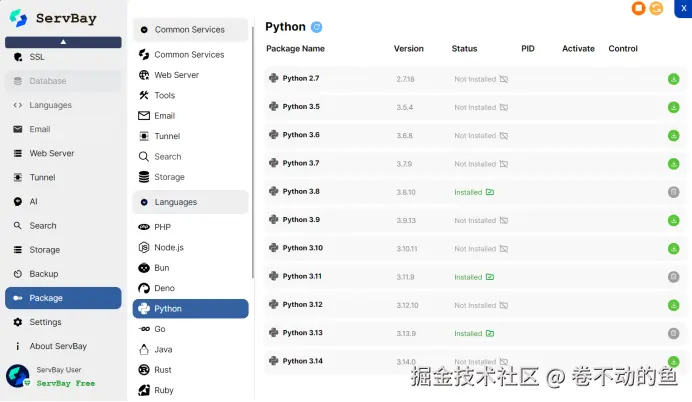The image size is (692, 402).
Task: Open Rust language packages
Action: tap(190, 370)
